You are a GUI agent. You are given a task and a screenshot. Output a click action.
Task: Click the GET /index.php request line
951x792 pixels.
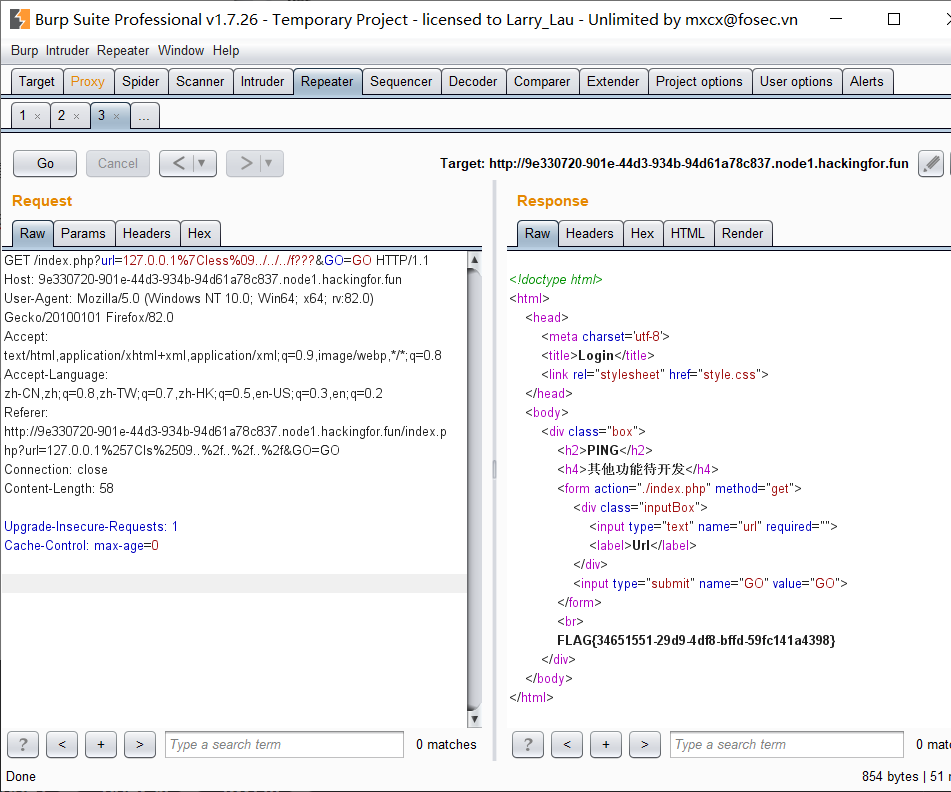(217, 261)
